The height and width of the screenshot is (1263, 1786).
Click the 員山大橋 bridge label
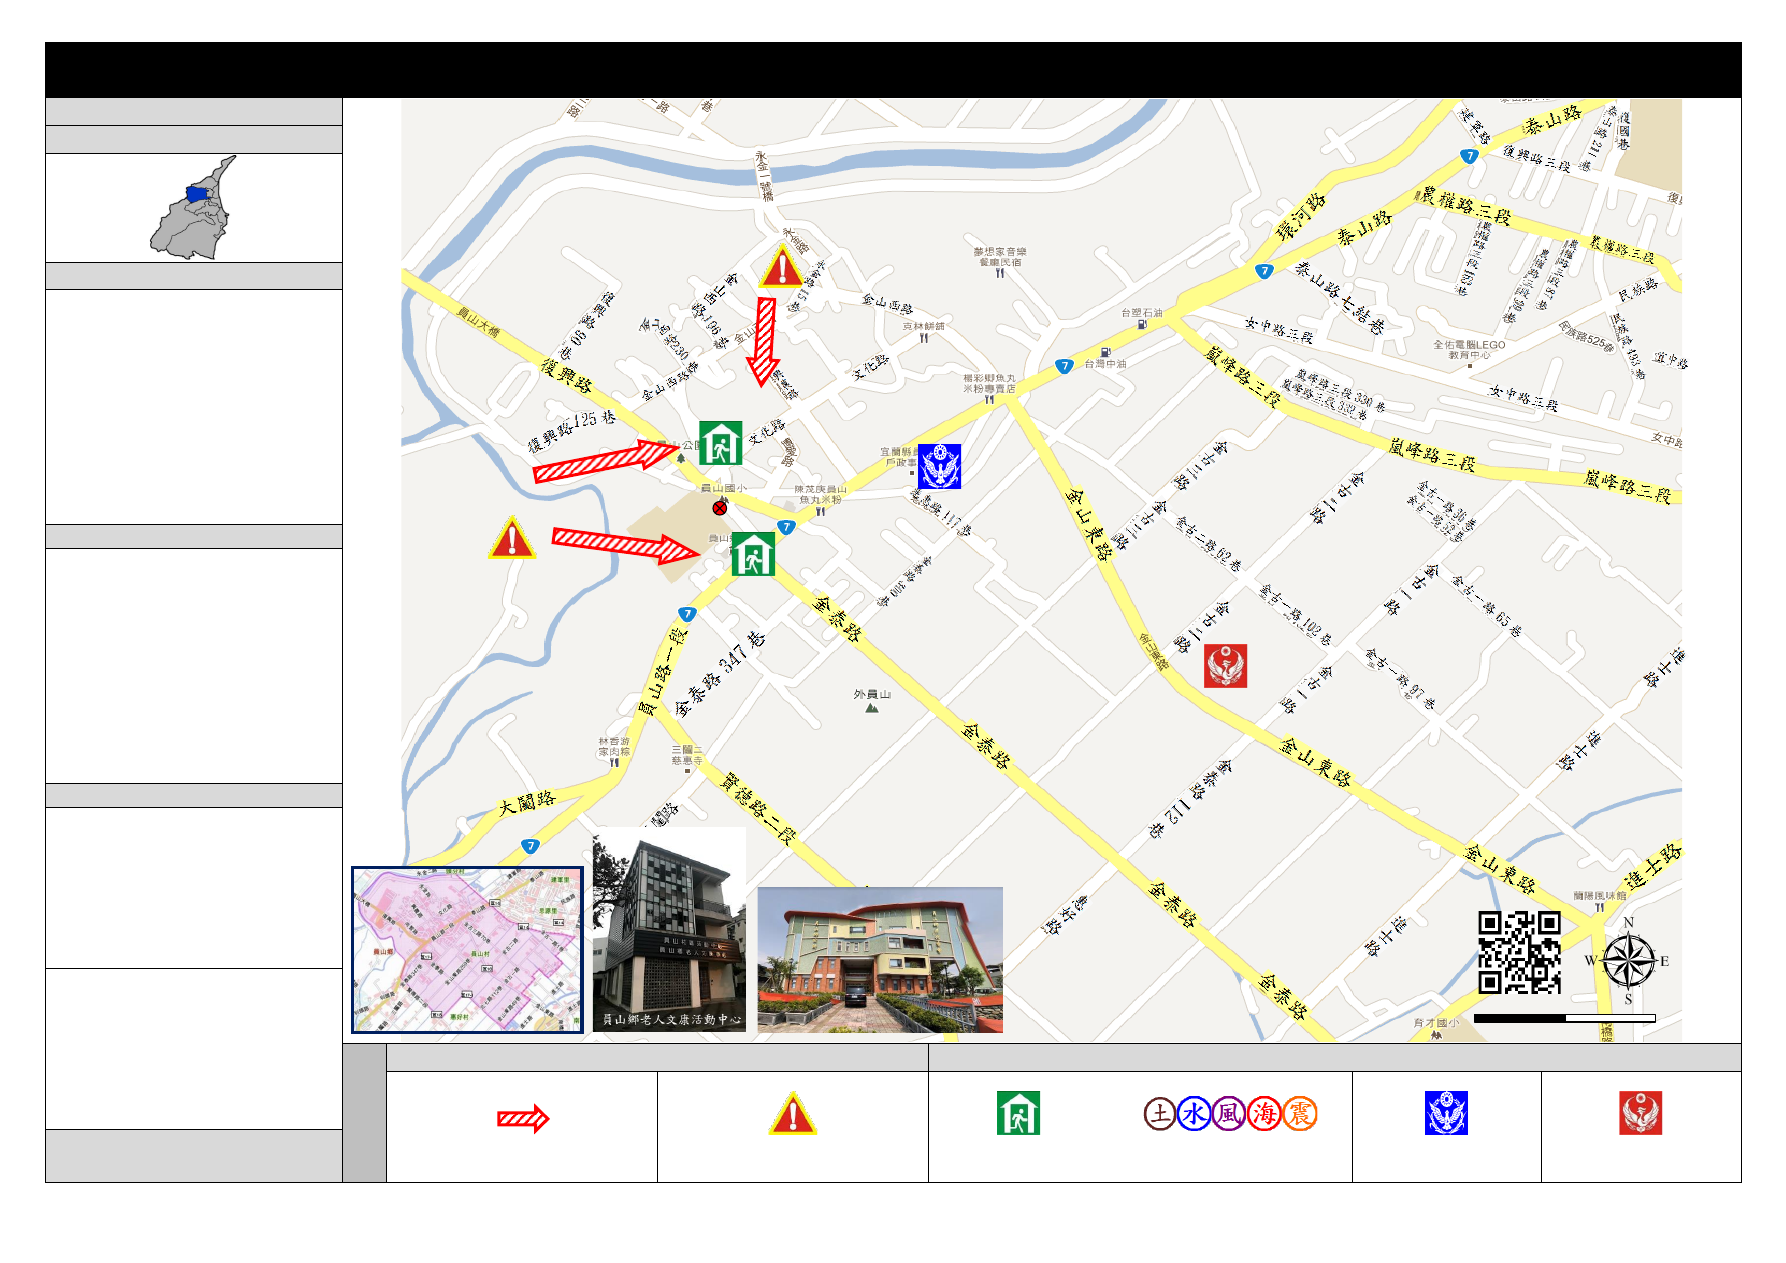[x=478, y=322]
